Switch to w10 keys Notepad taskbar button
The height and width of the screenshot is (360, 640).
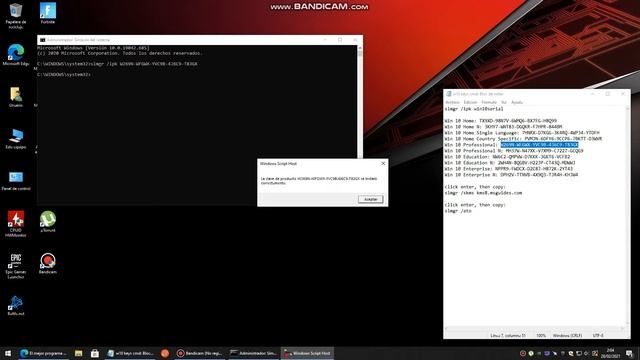coord(130,353)
